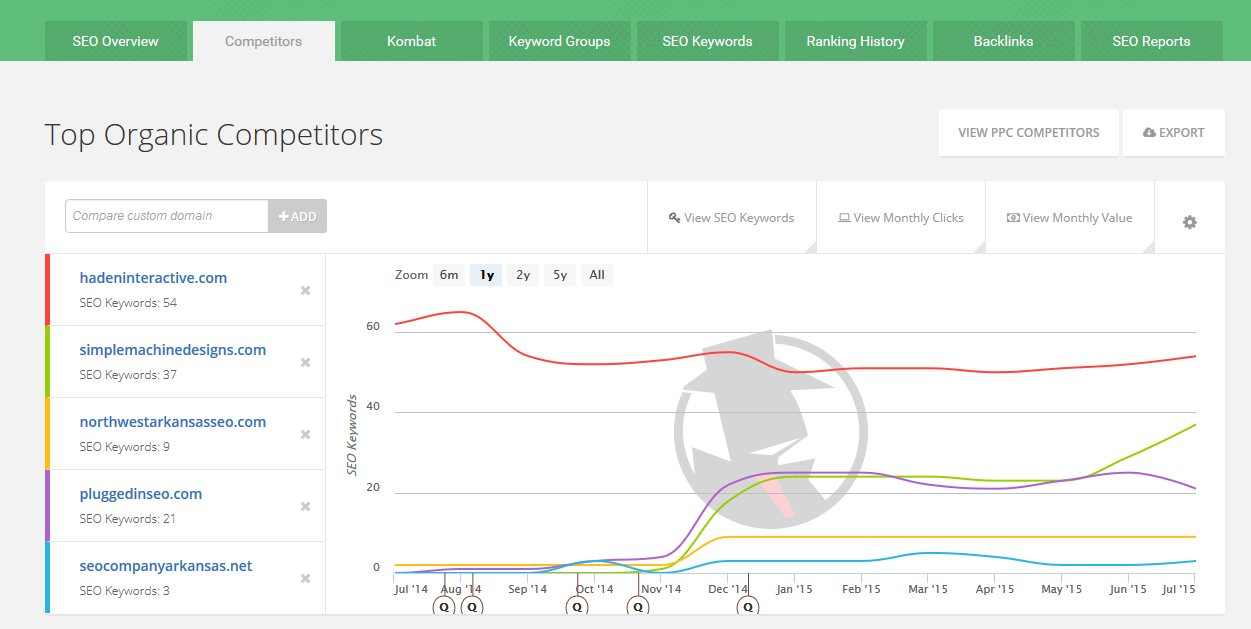Click the 40 value on the y-axis
This screenshot has width=1251, height=629.
pyautogui.click(x=373, y=407)
